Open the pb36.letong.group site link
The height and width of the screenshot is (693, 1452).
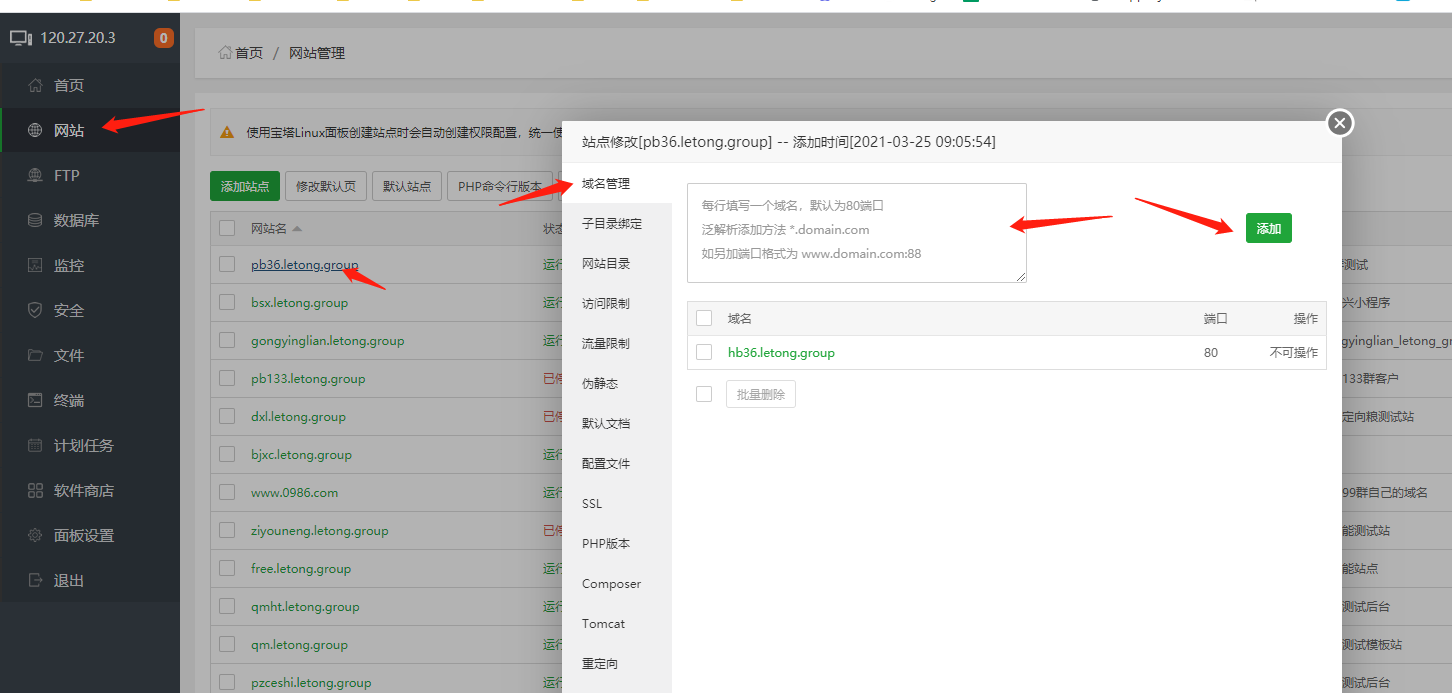pos(304,265)
